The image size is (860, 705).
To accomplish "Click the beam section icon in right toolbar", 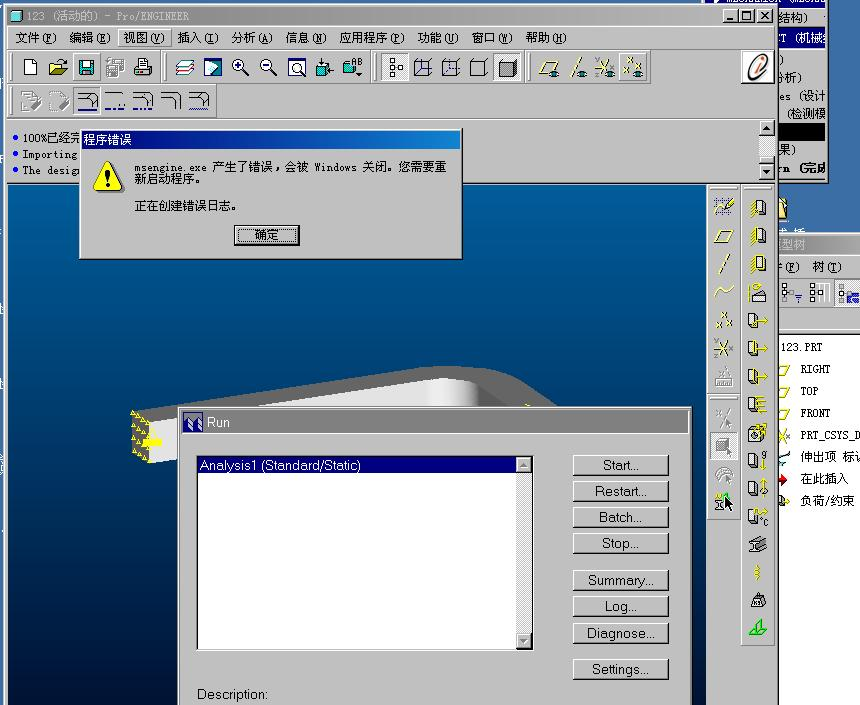I will coord(758,544).
